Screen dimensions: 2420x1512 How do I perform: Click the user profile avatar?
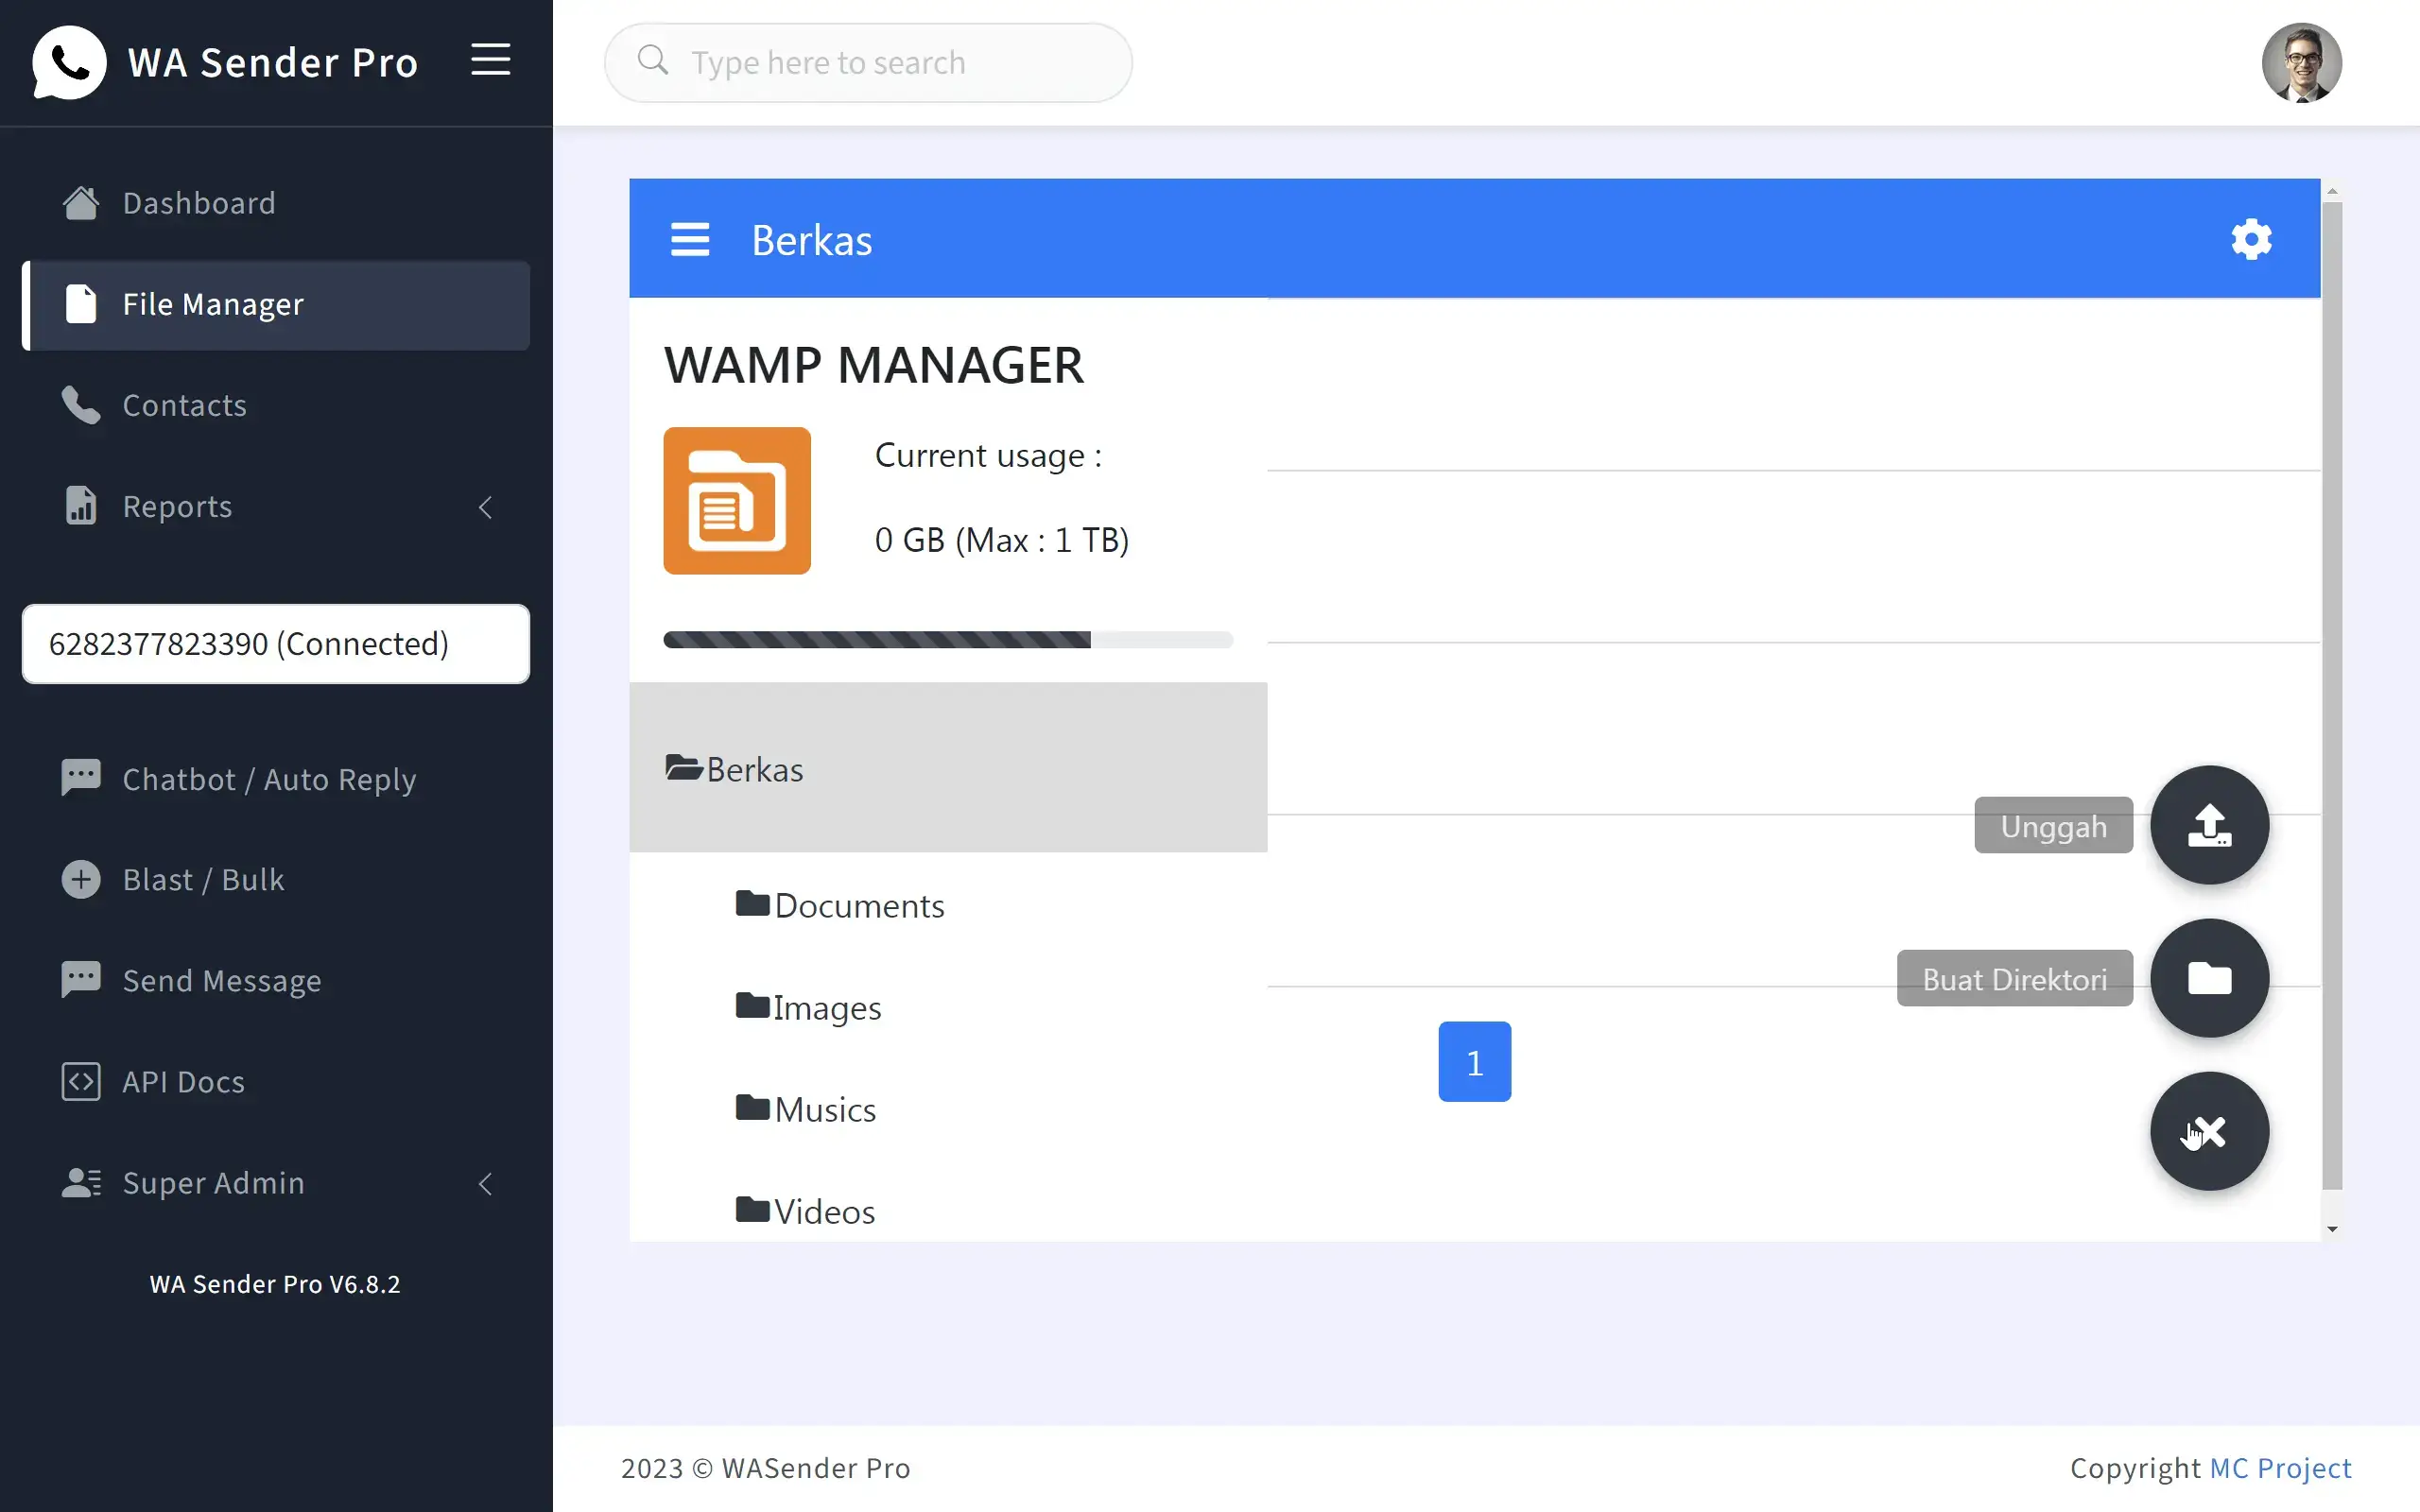point(2302,62)
